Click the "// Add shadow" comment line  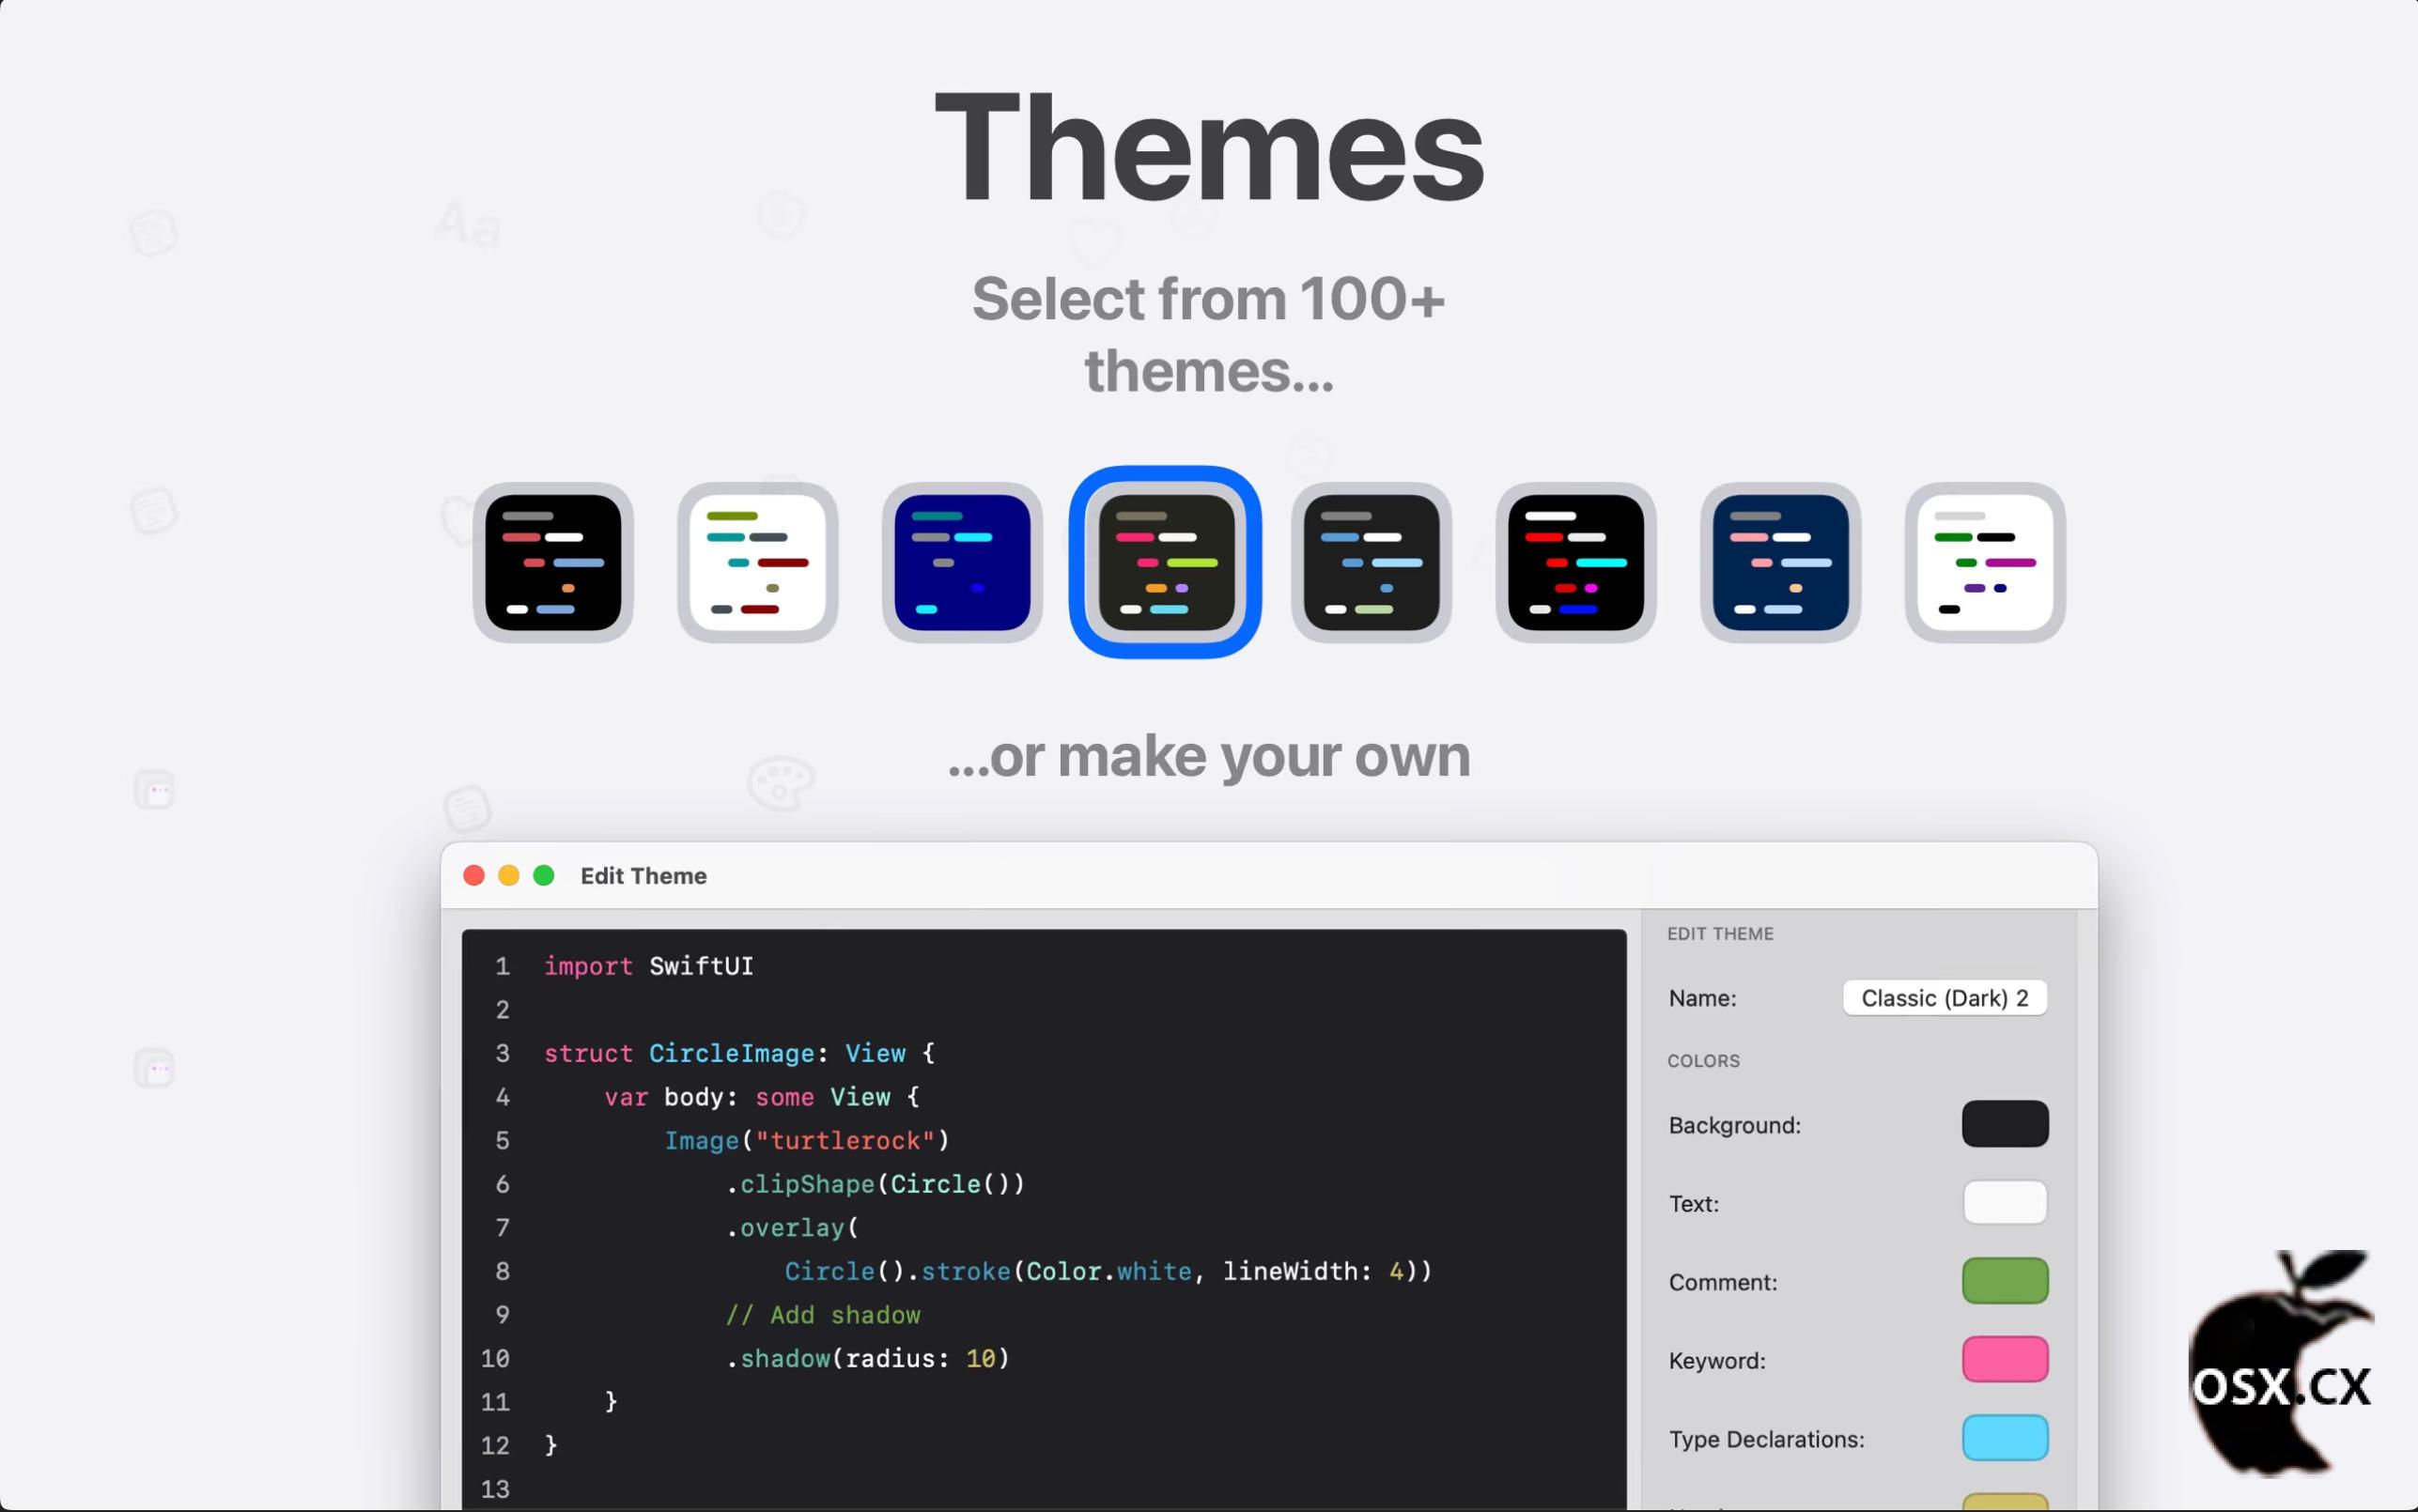pyautogui.click(x=822, y=1315)
